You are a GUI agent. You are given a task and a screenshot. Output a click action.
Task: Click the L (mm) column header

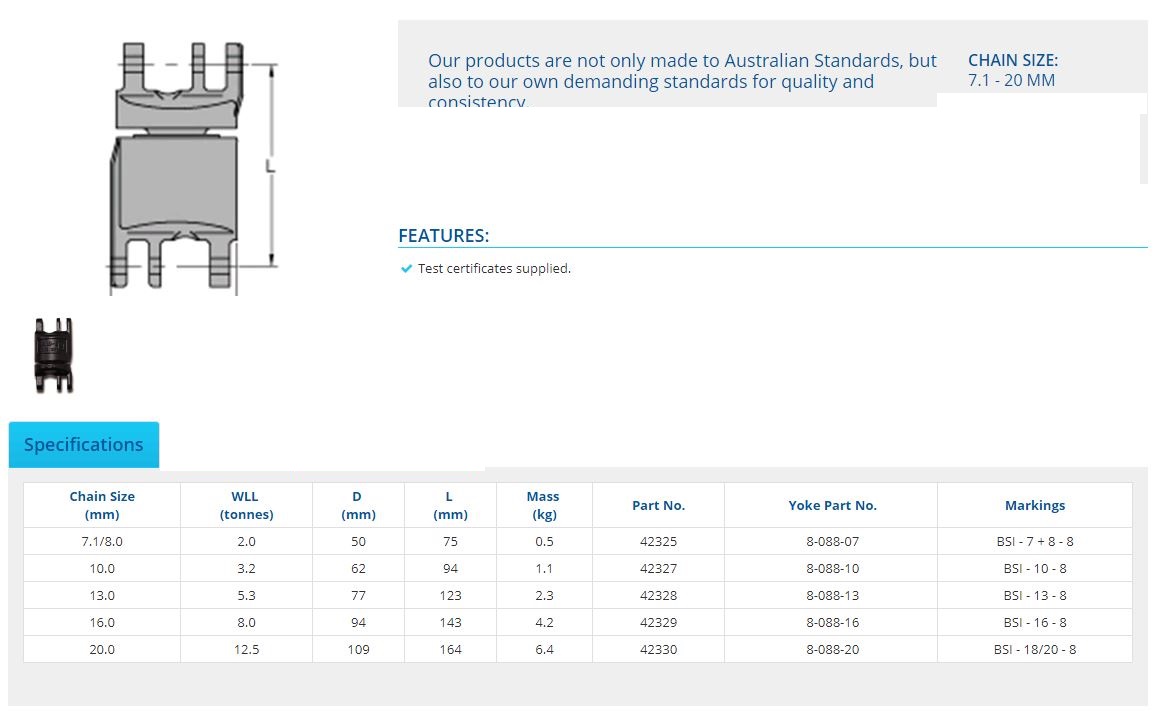coord(450,505)
